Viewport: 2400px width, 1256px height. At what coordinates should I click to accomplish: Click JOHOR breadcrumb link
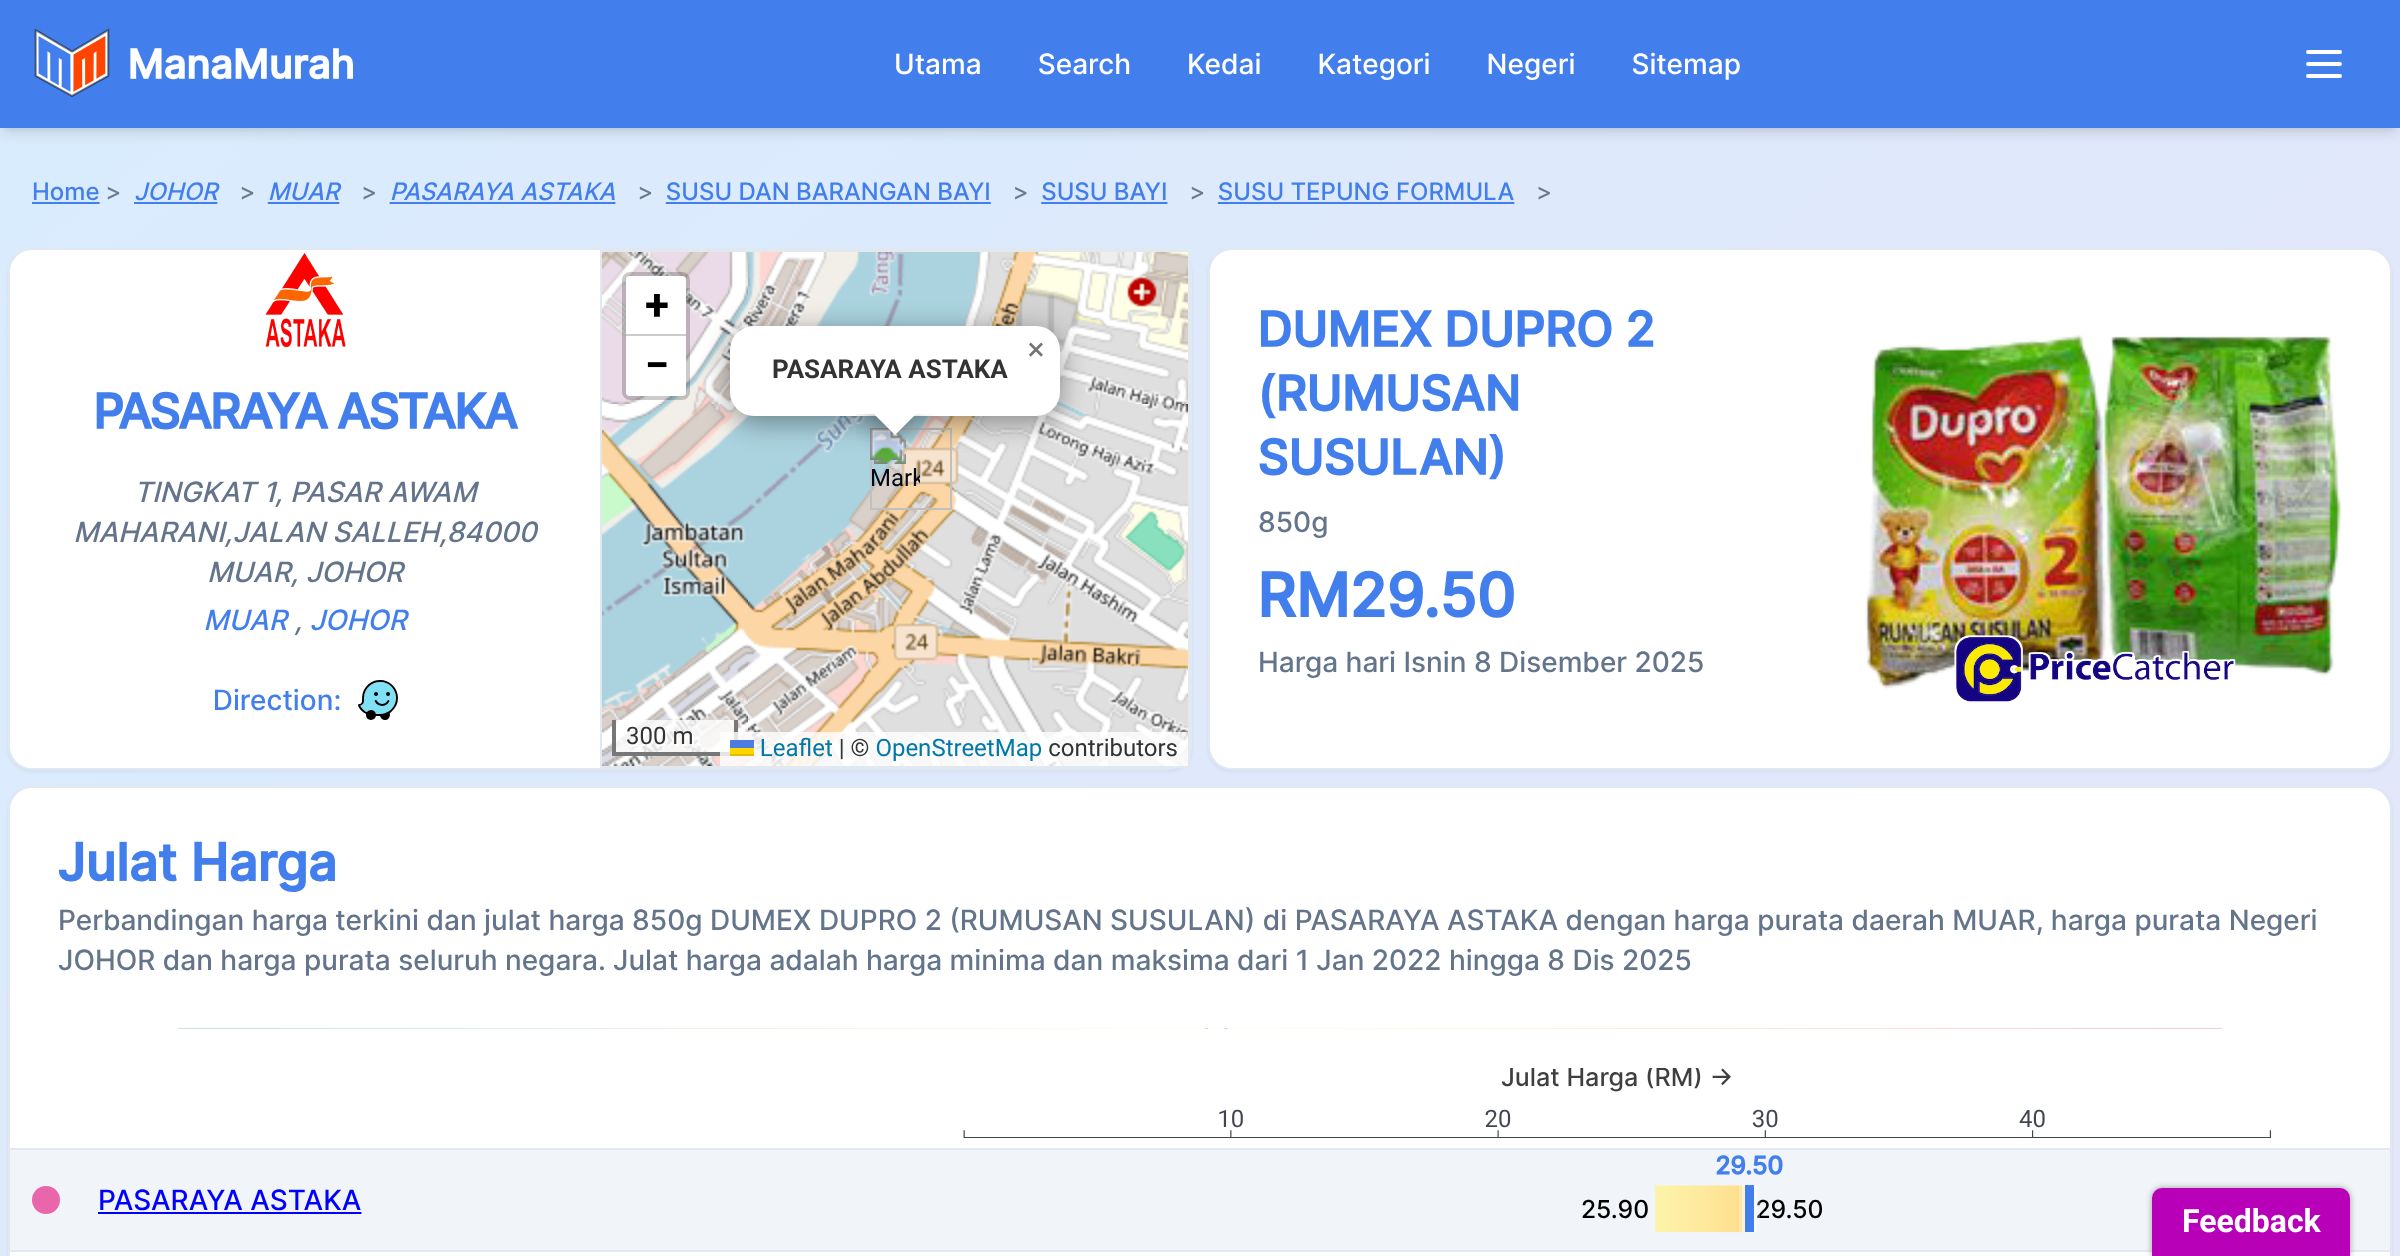coord(176,191)
